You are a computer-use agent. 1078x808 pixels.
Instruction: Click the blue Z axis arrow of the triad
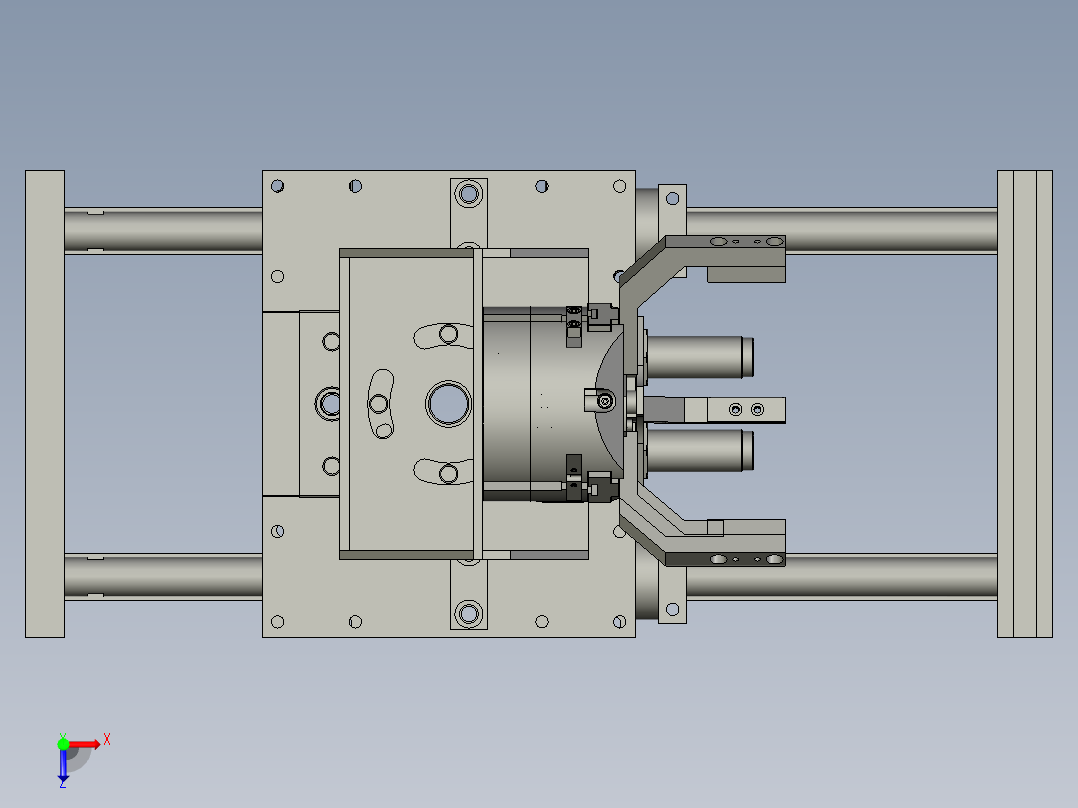pos(63,765)
